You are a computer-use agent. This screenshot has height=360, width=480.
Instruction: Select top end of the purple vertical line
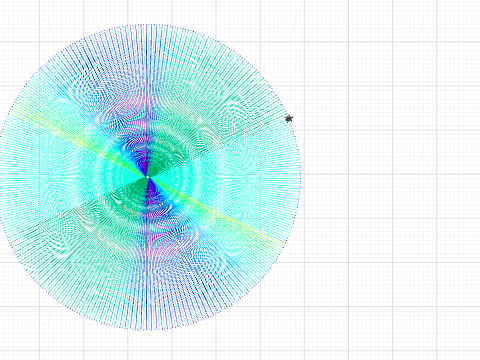point(148,25)
